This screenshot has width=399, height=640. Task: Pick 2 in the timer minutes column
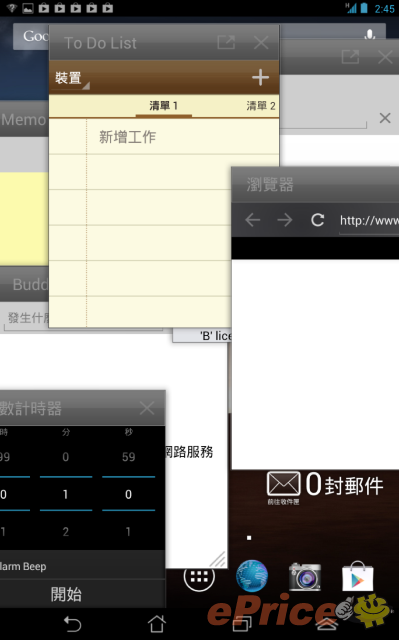(x=66, y=531)
